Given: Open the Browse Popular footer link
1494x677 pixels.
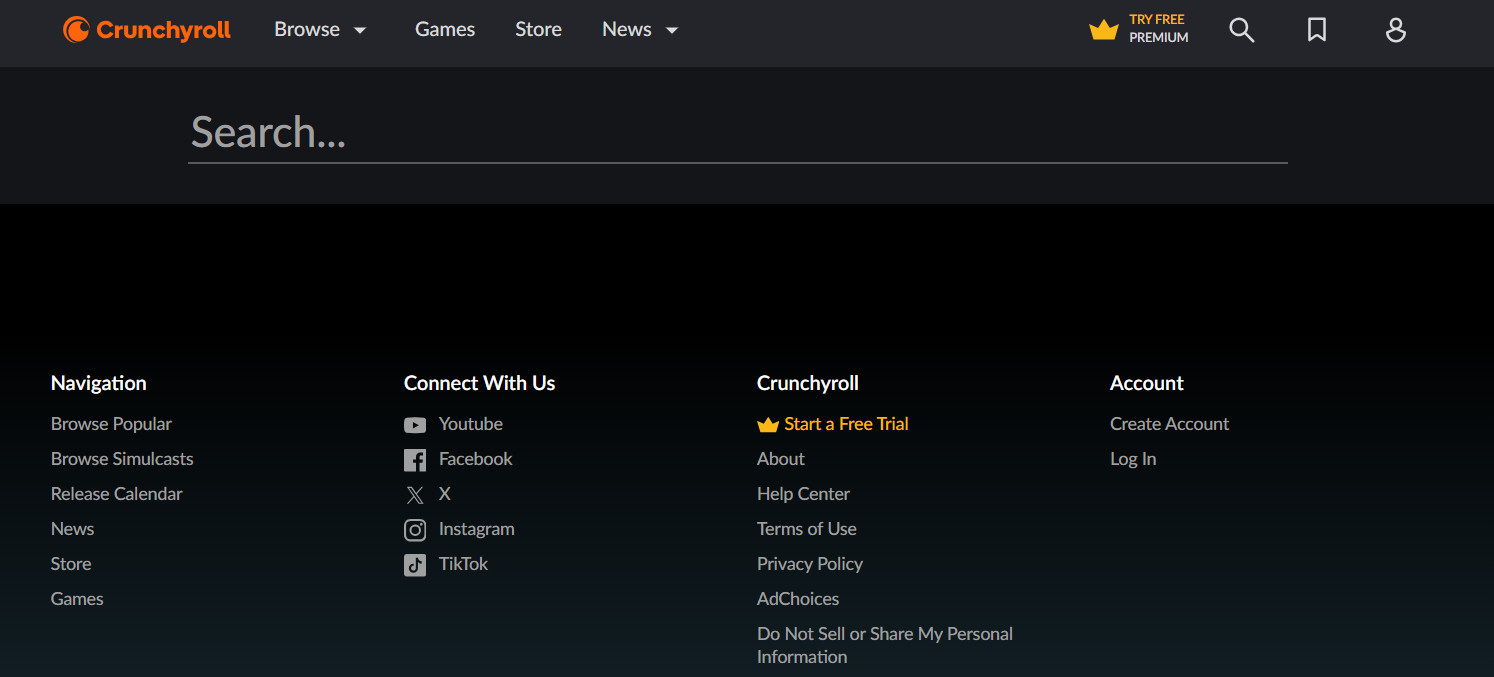Looking at the screenshot, I should click(111, 424).
